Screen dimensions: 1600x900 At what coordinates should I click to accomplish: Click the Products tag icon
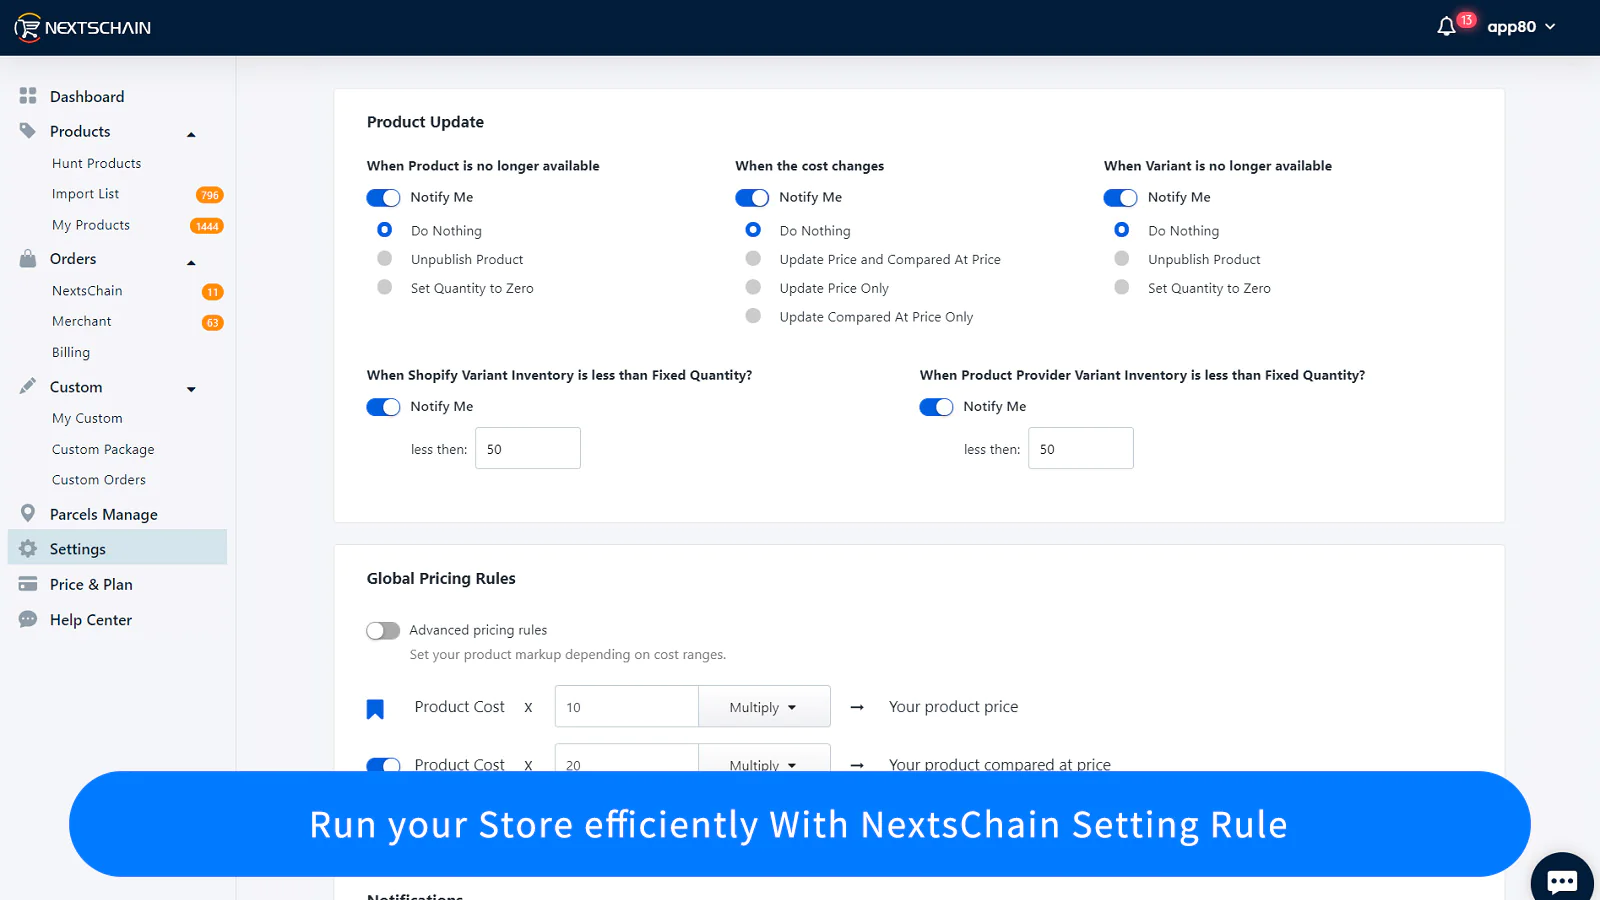pos(28,131)
